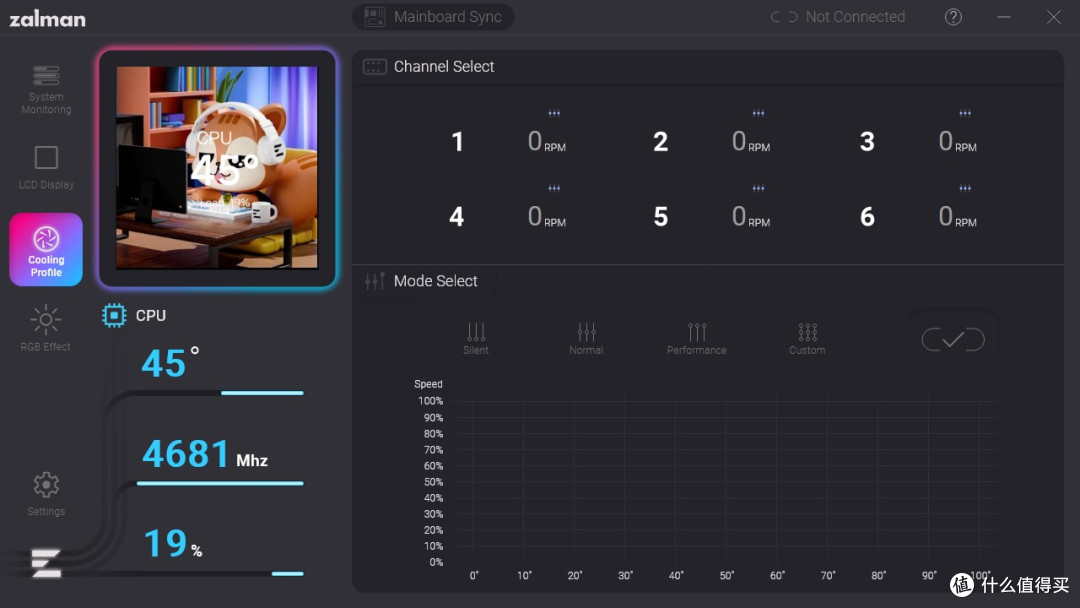This screenshot has height=608, width=1080.
Task: Choose the Silent fan mode
Action: pos(476,339)
